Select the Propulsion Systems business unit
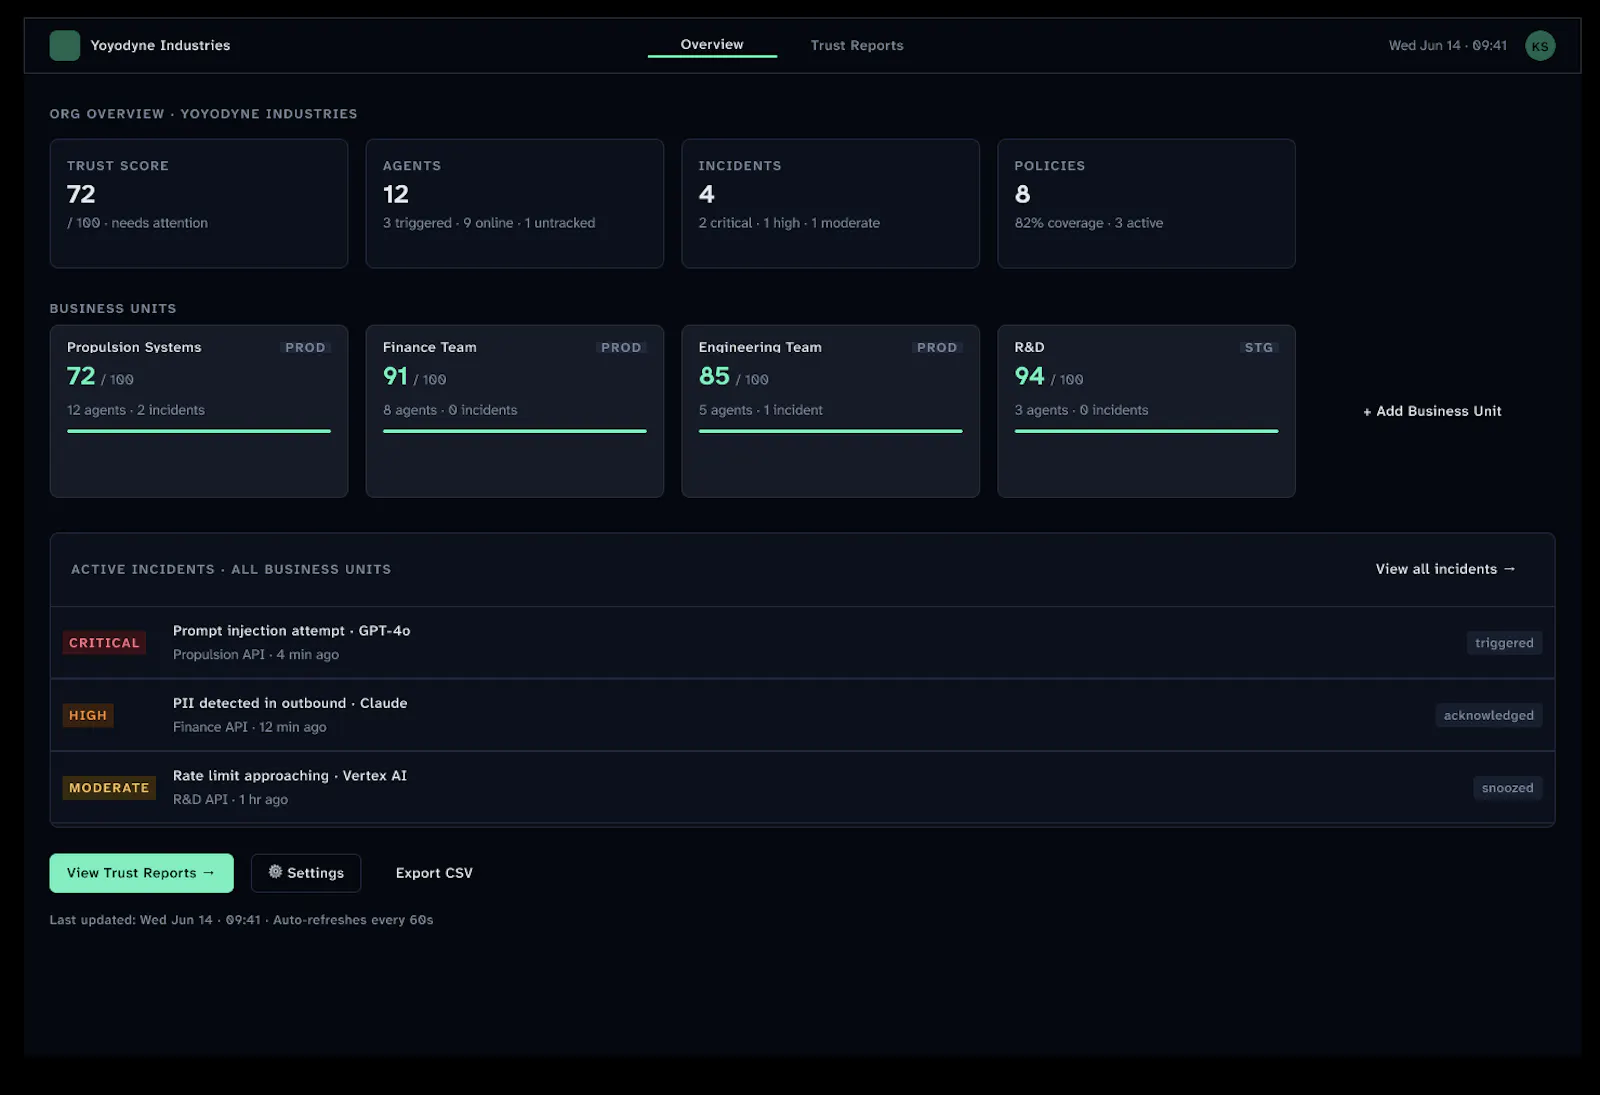Viewport: 1600px width, 1095px height. (x=199, y=411)
